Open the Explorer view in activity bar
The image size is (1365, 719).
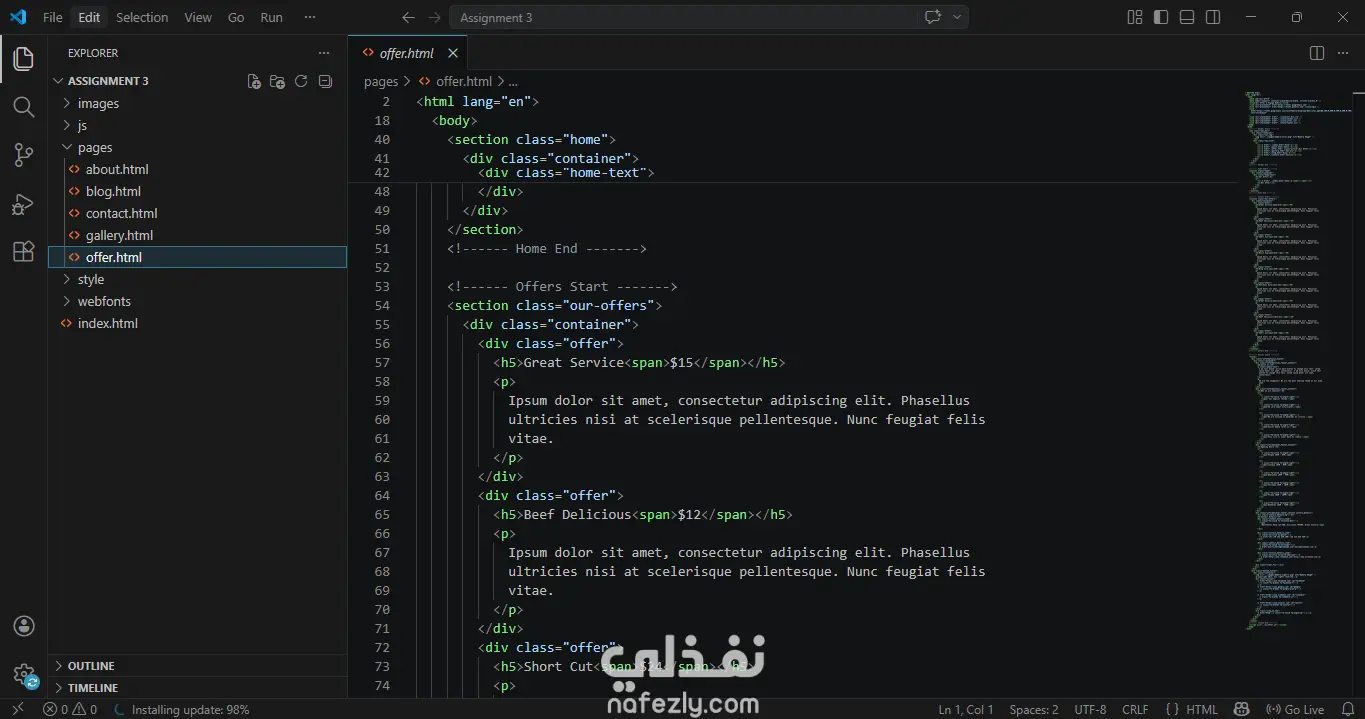click(x=23, y=59)
